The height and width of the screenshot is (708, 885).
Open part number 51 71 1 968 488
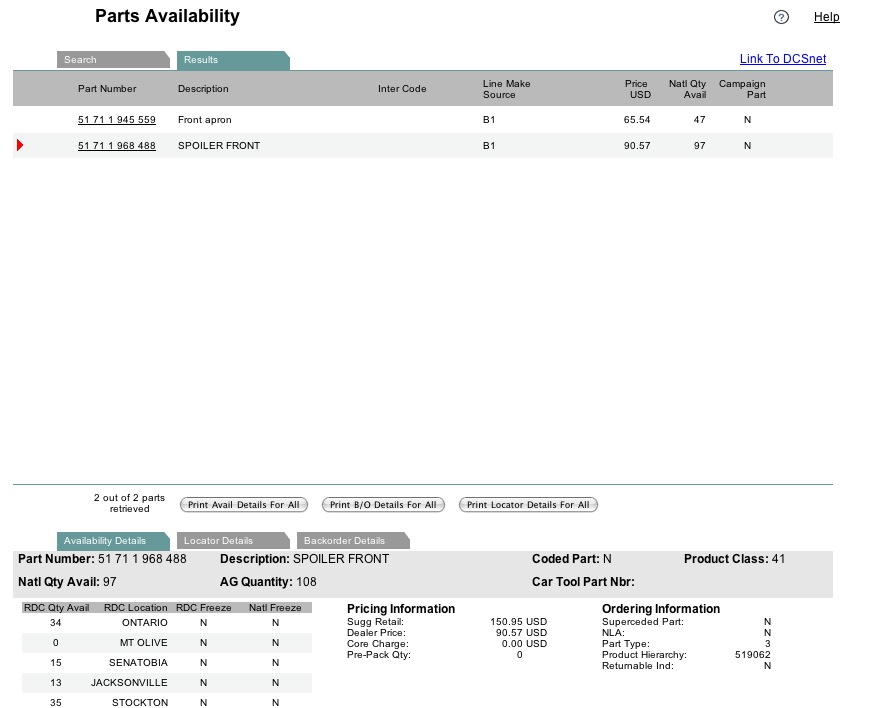[x=117, y=146]
